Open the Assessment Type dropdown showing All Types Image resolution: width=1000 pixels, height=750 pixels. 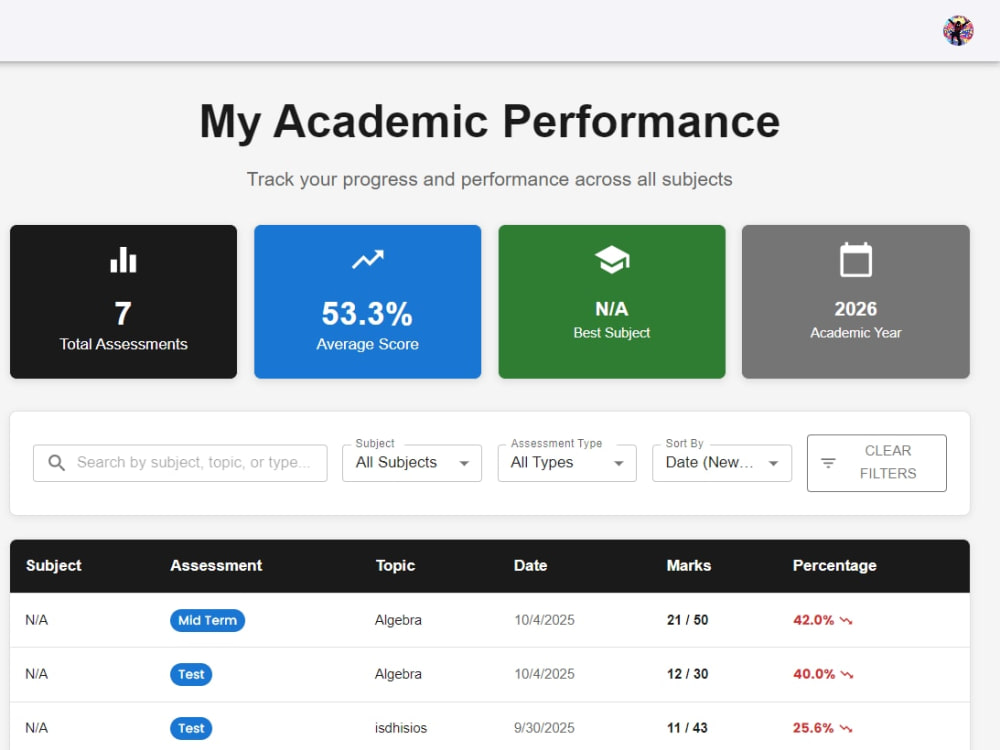[567, 463]
